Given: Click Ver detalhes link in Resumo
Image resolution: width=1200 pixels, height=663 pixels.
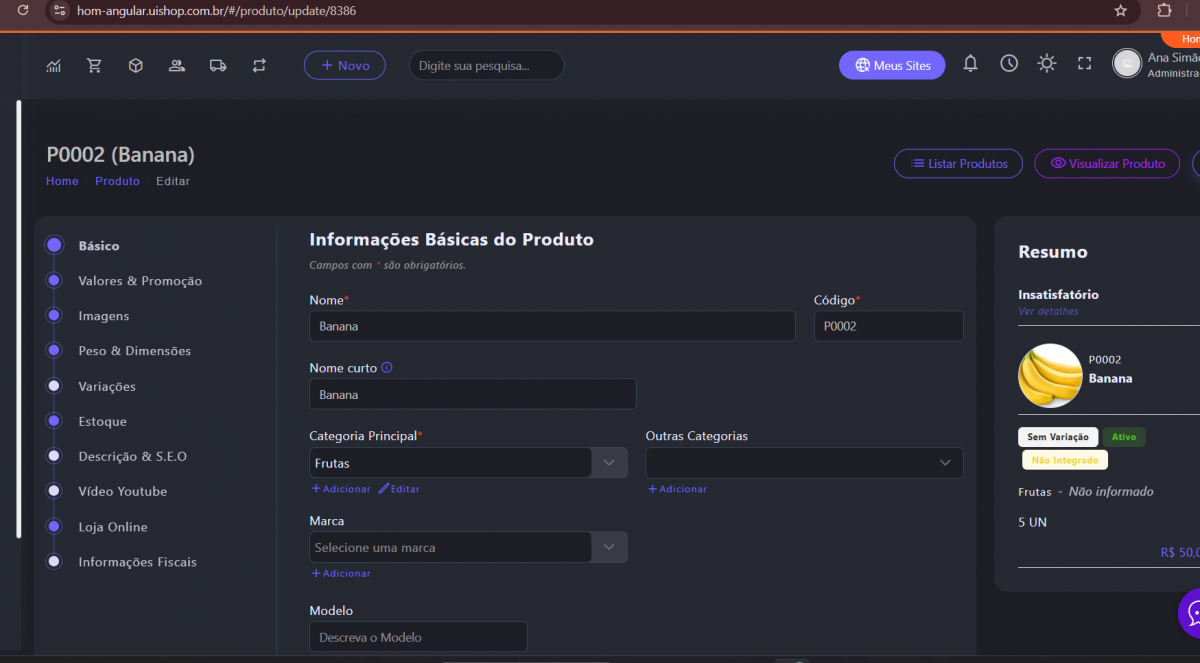Looking at the screenshot, I should (x=1048, y=311).
